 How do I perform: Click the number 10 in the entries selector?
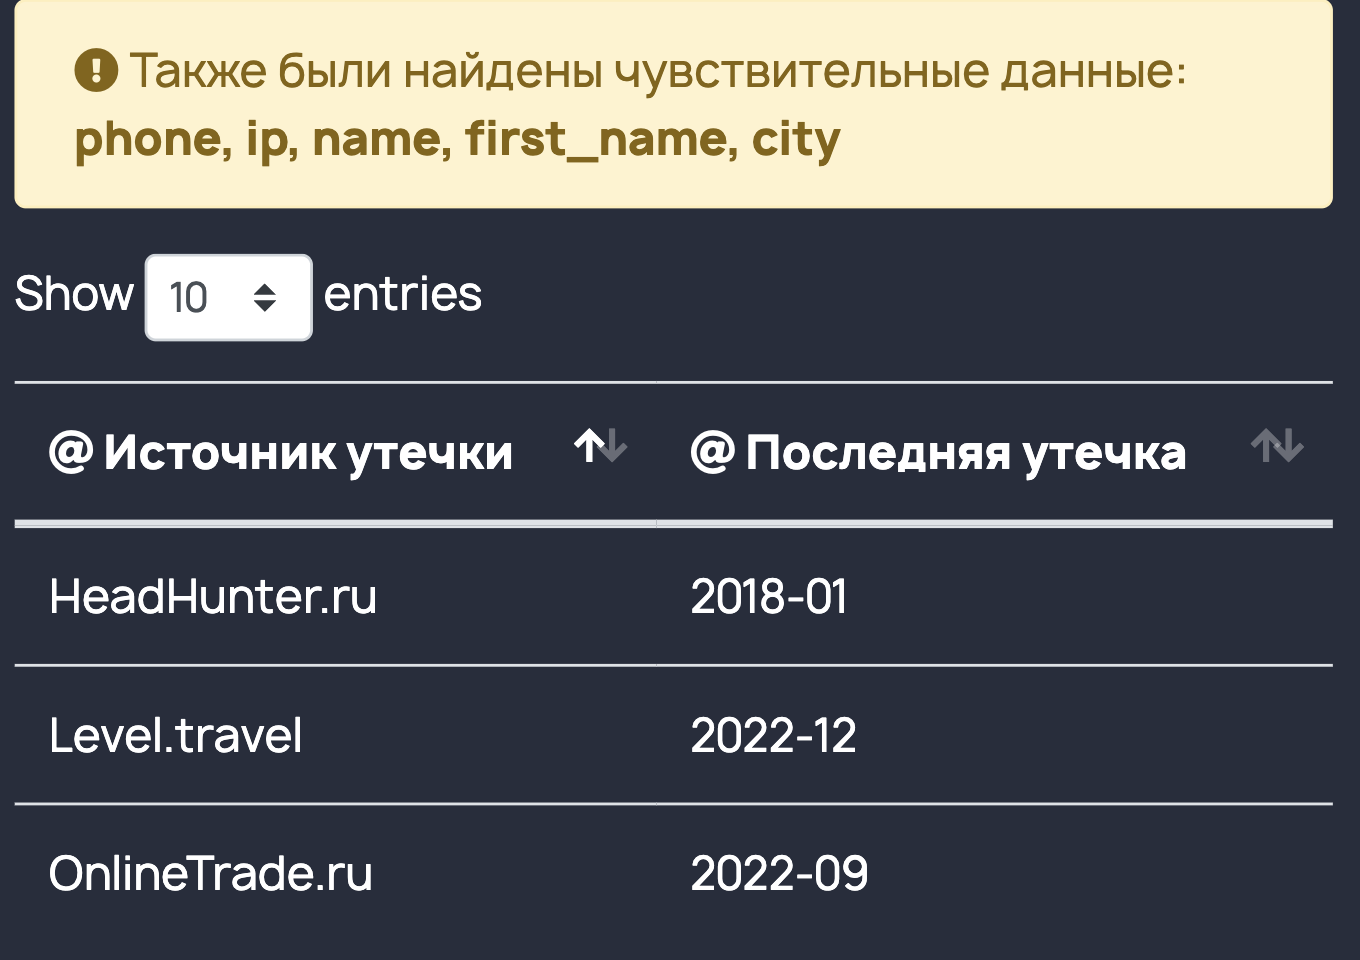(x=188, y=297)
